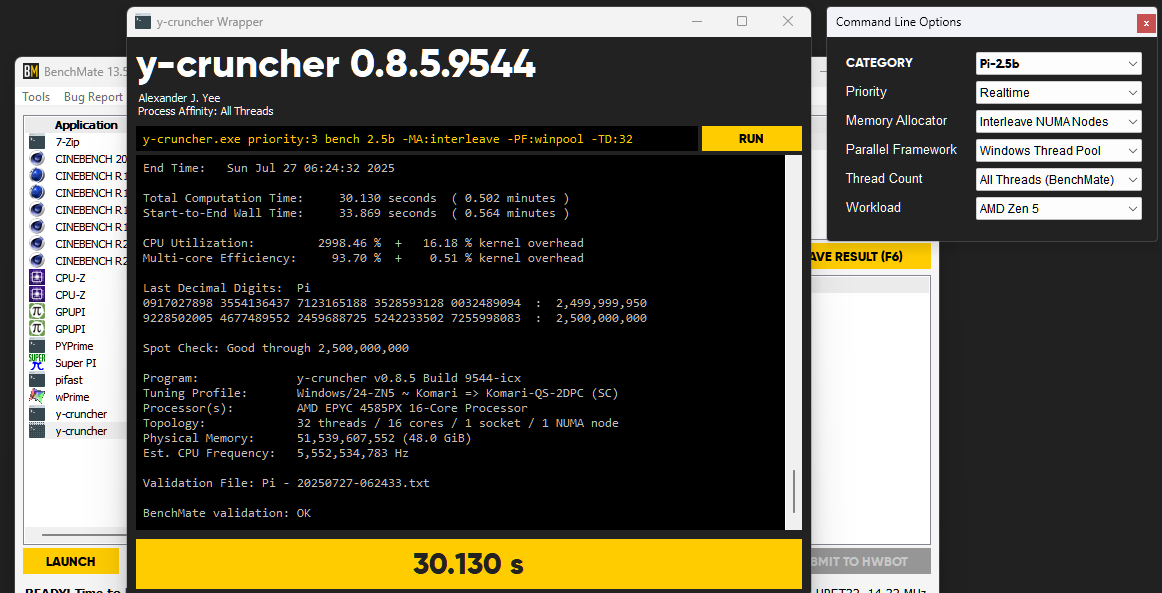Open the Workload dropdown showing AMD Zen 5
Image resolution: width=1162 pixels, height=593 pixels.
[1059, 209]
